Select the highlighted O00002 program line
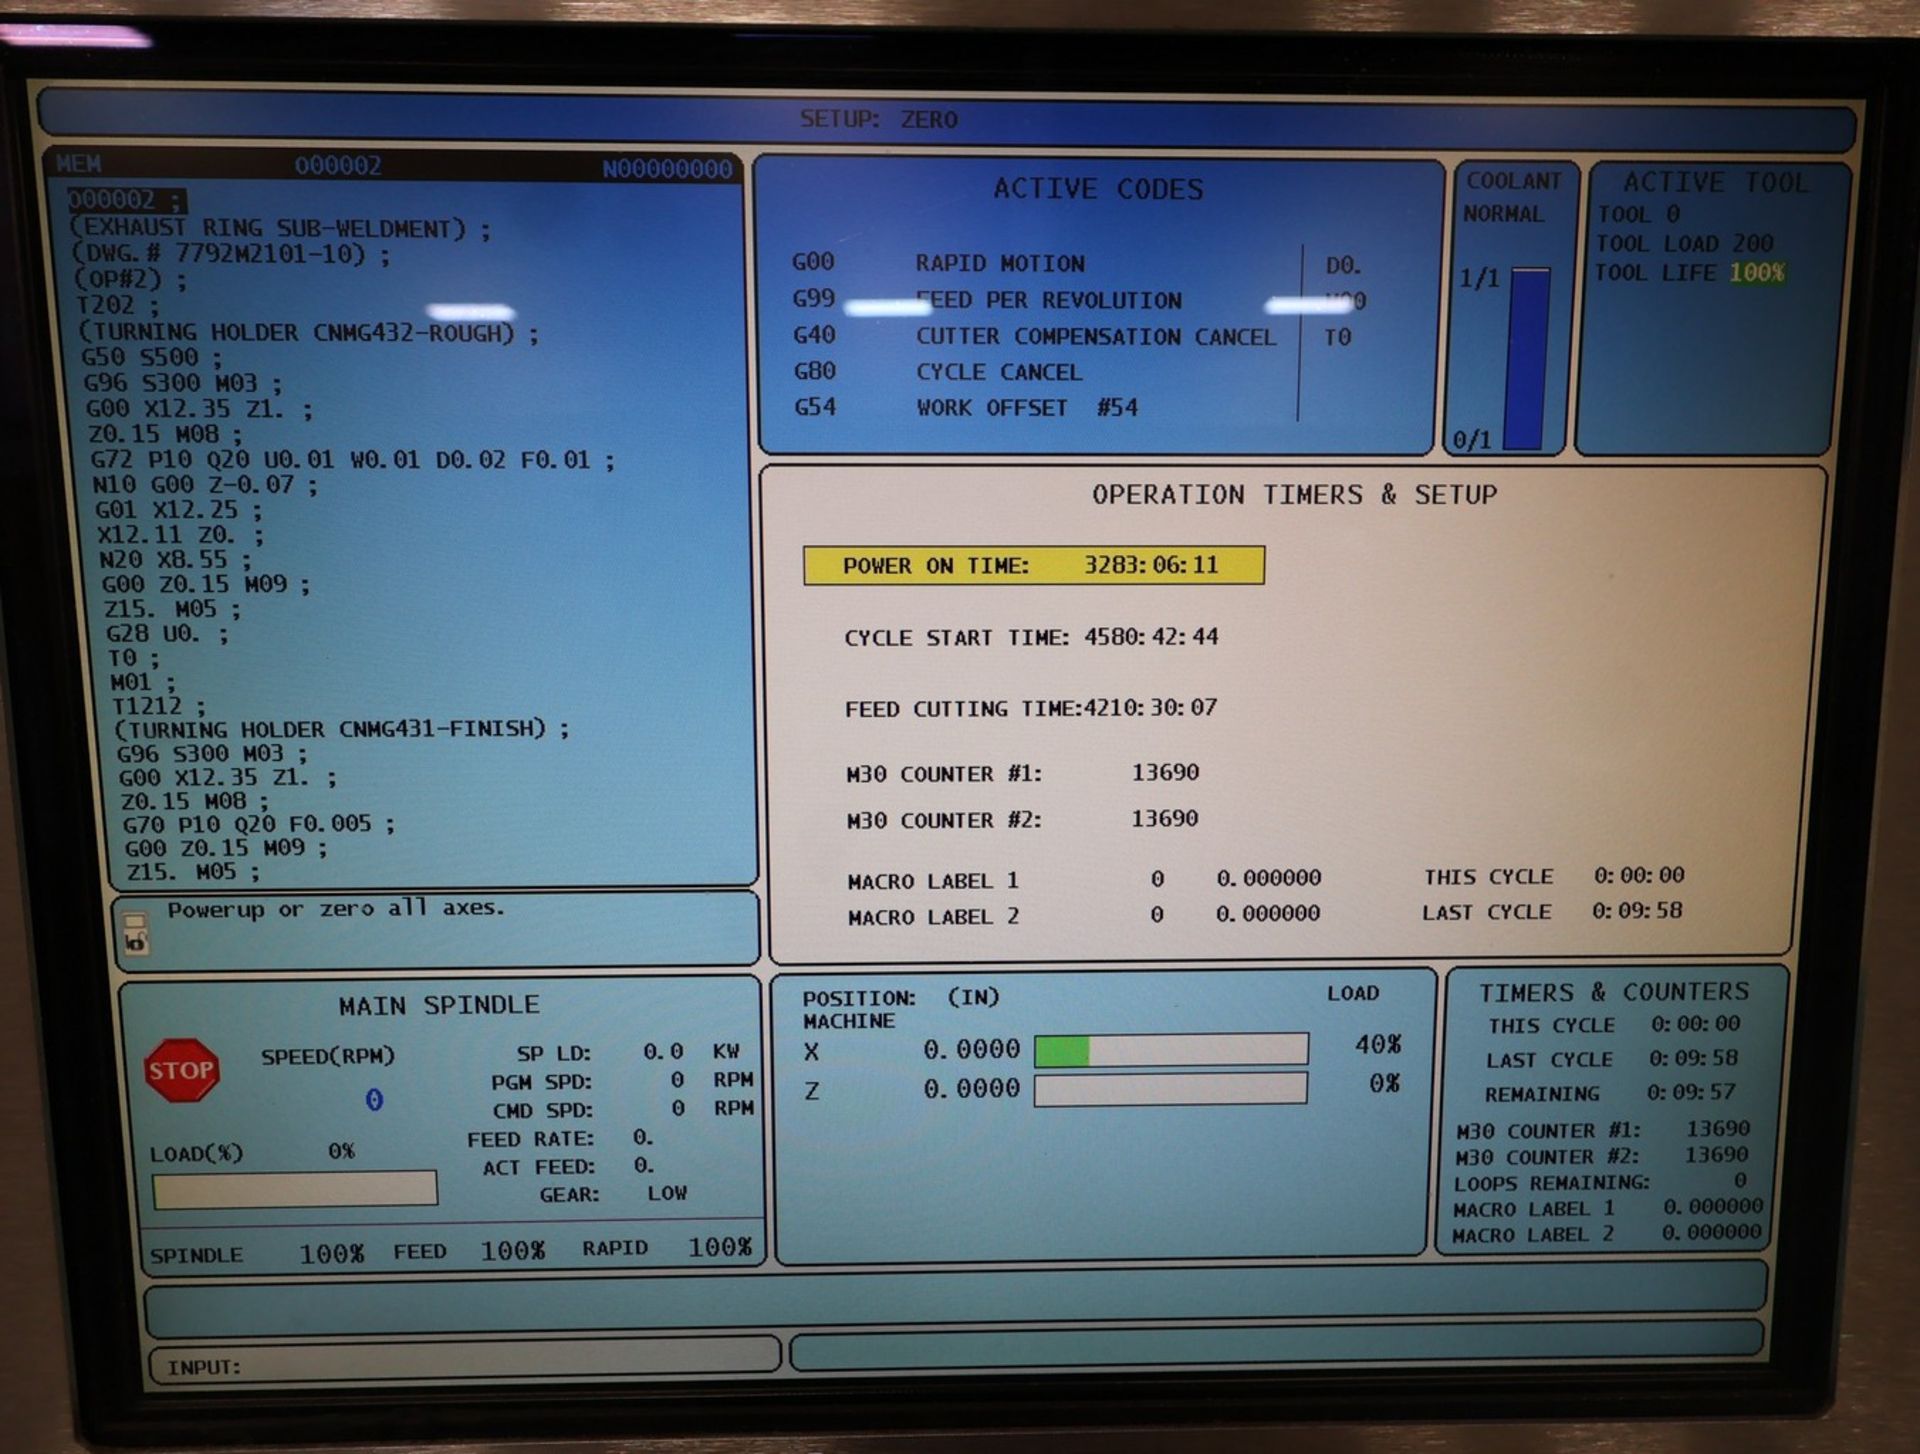 pos(126,199)
